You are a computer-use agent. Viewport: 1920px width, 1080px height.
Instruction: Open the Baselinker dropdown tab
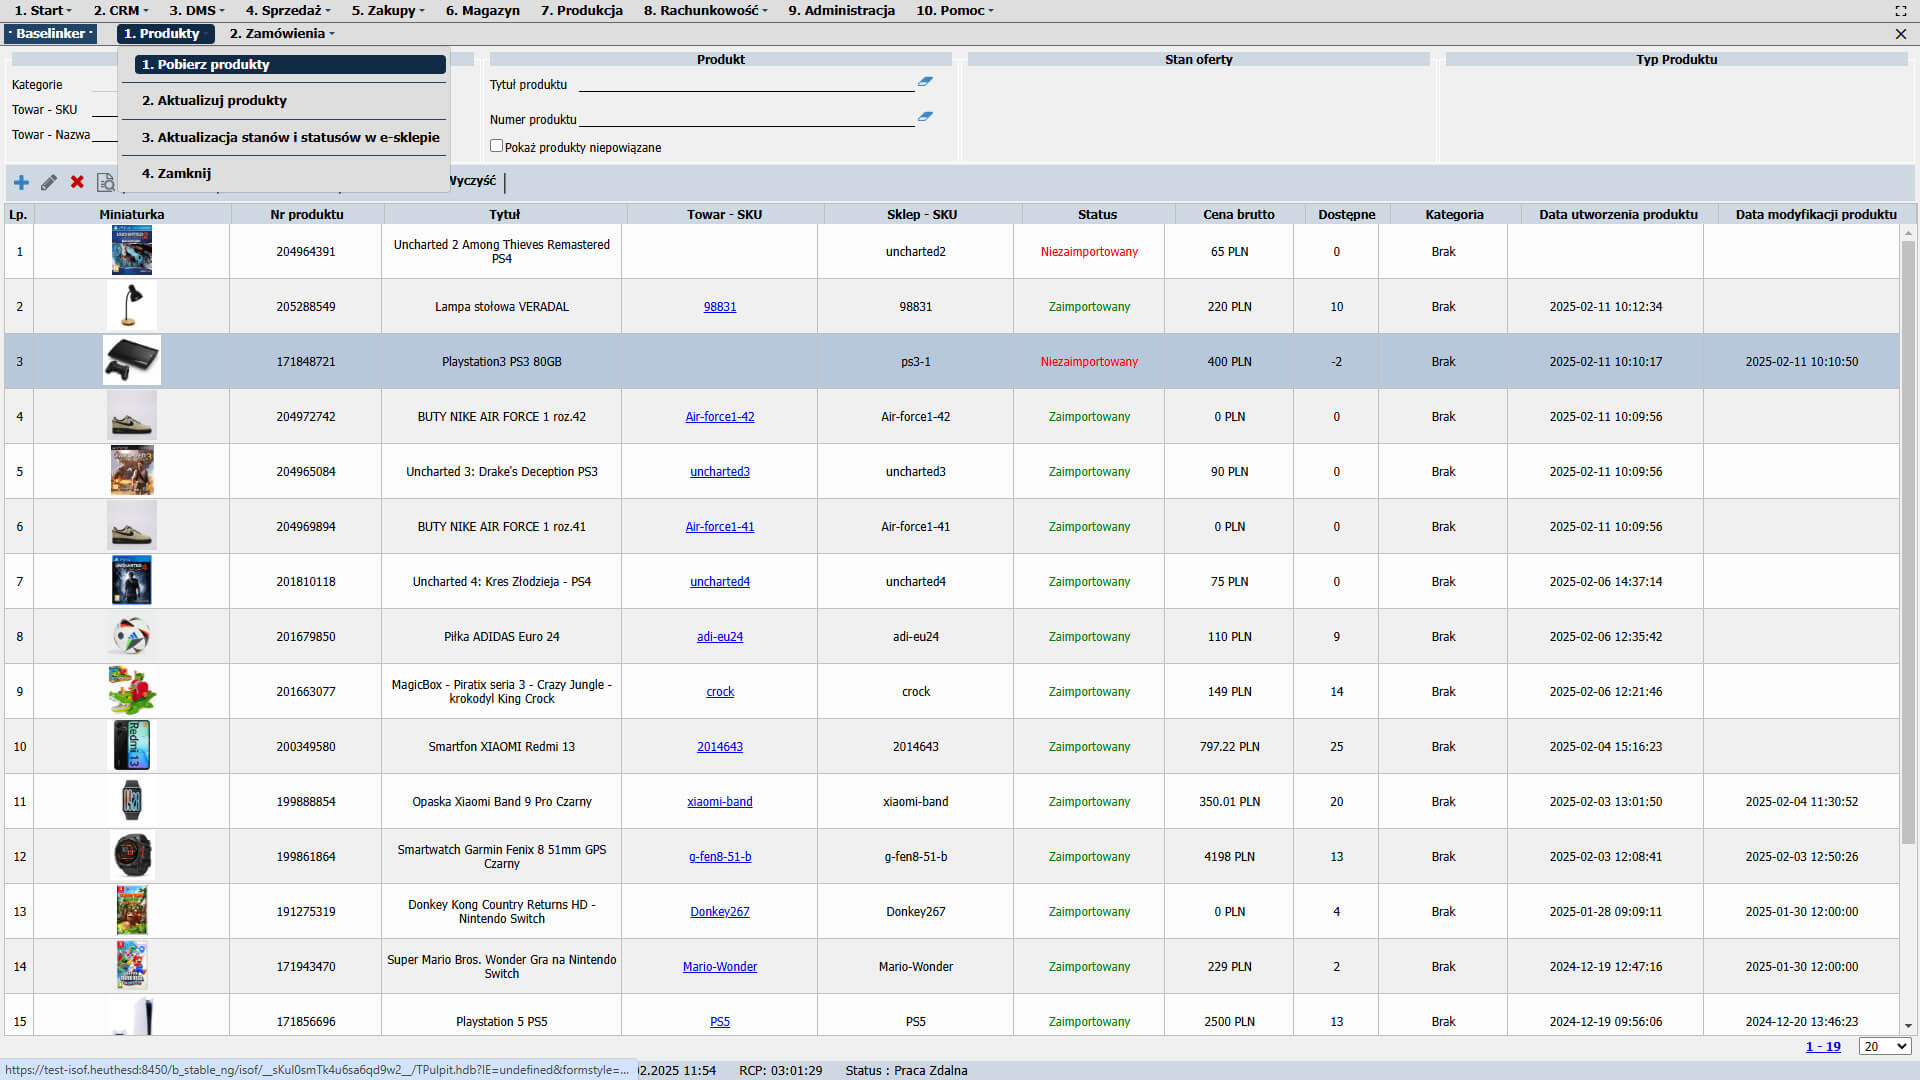click(52, 33)
